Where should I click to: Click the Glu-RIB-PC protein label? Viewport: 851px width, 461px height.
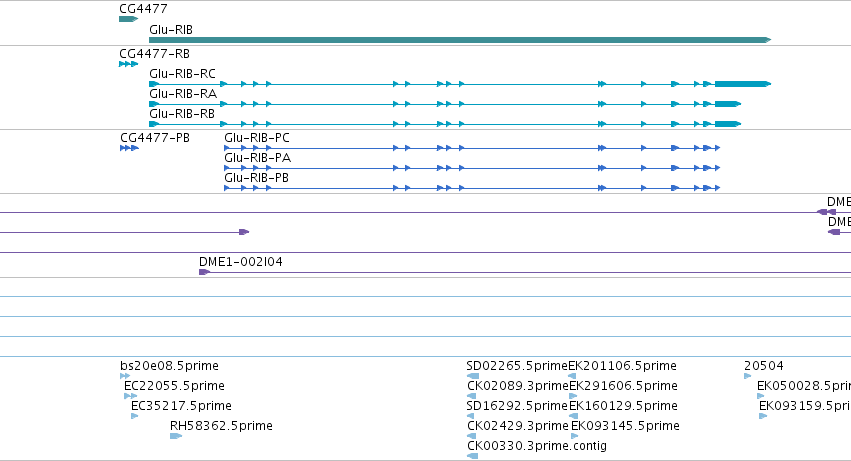coord(257,138)
